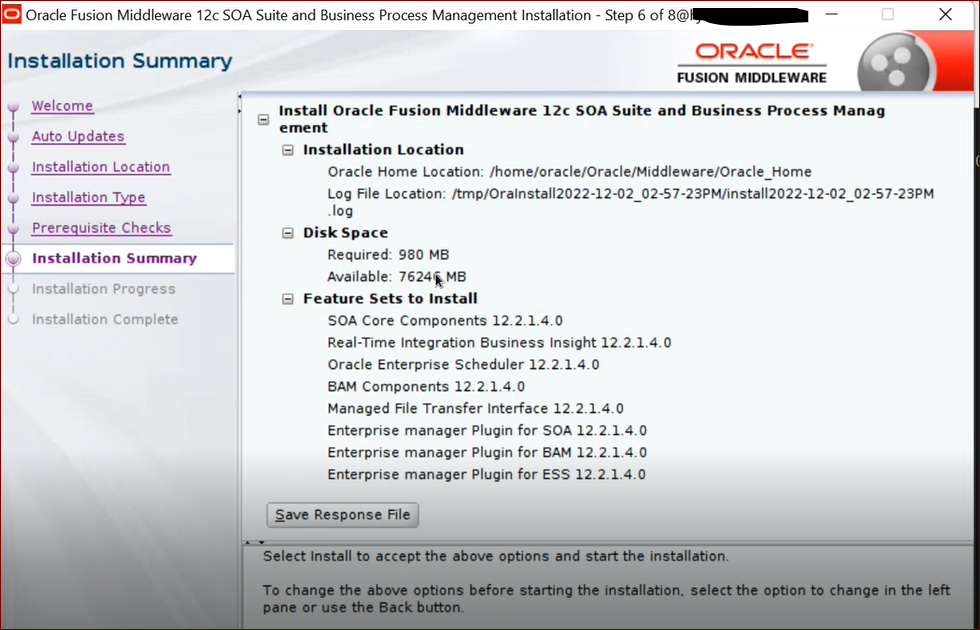Select Oracle Enterprise Scheduler 12.2.1.4.0
Image resolution: width=980 pixels, height=630 pixels.
(x=463, y=364)
